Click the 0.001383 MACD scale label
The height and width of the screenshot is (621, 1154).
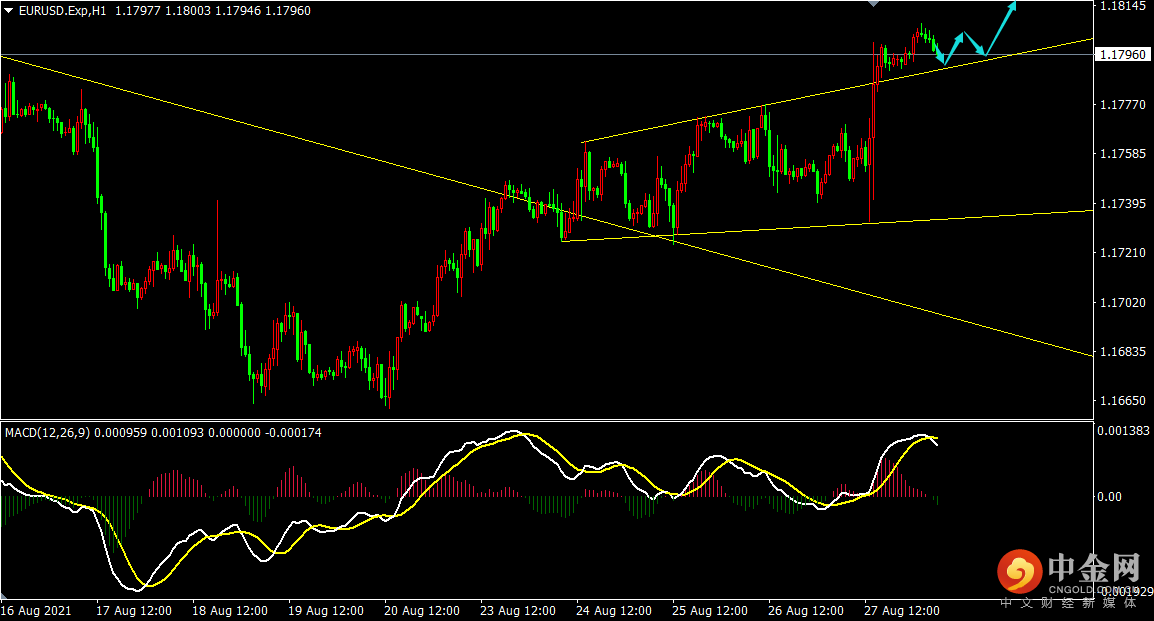point(1123,430)
